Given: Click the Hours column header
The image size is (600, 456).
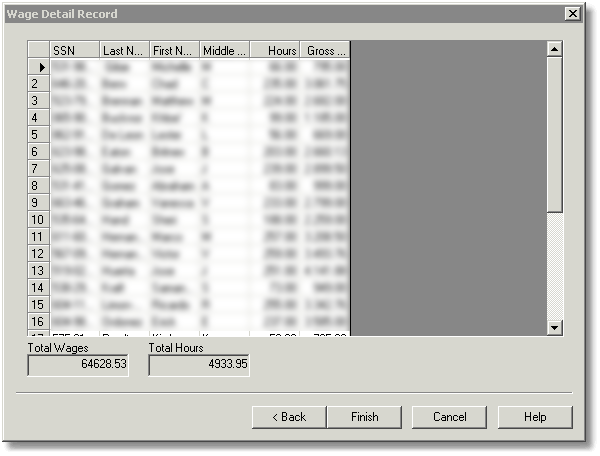Looking at the screenshot, I should click(x=275, y=50).
